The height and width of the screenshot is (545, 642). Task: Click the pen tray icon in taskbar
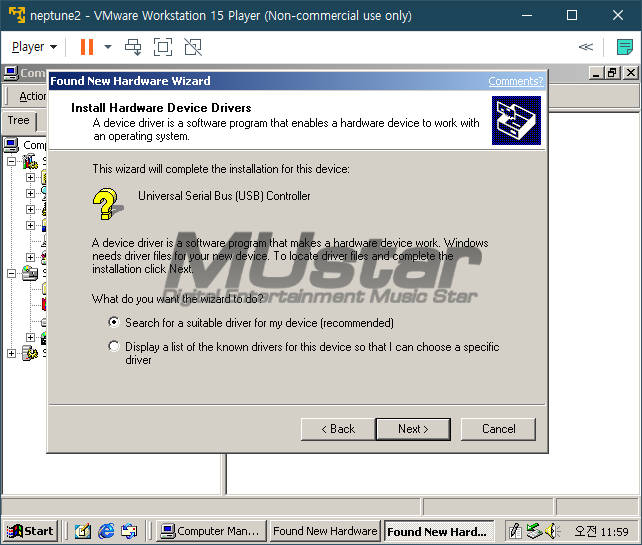click(x=515, y=531)
